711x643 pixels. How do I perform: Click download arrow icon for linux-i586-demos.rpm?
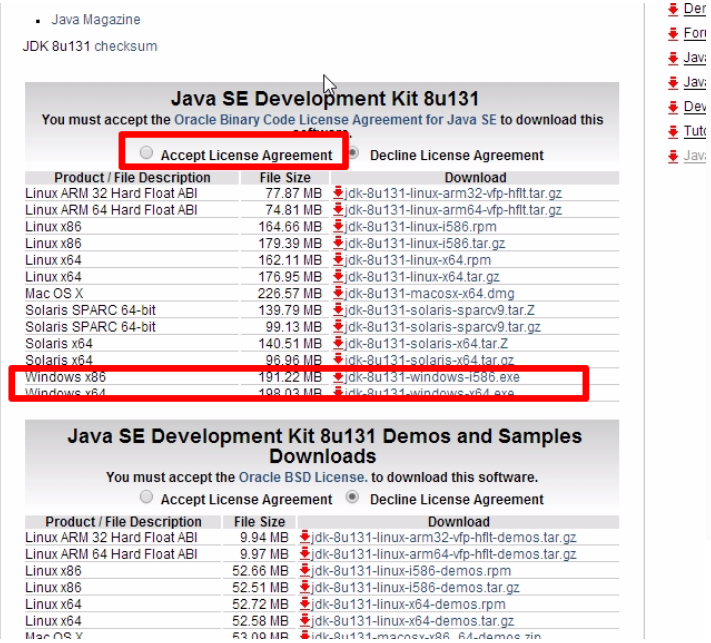pos(305,570)
